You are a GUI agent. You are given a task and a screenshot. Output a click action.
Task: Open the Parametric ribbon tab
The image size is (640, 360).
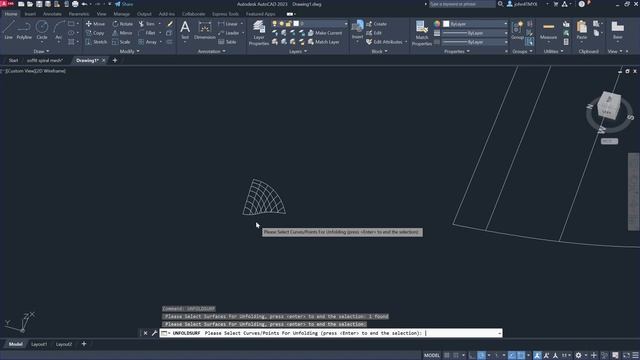click(79, 14)
